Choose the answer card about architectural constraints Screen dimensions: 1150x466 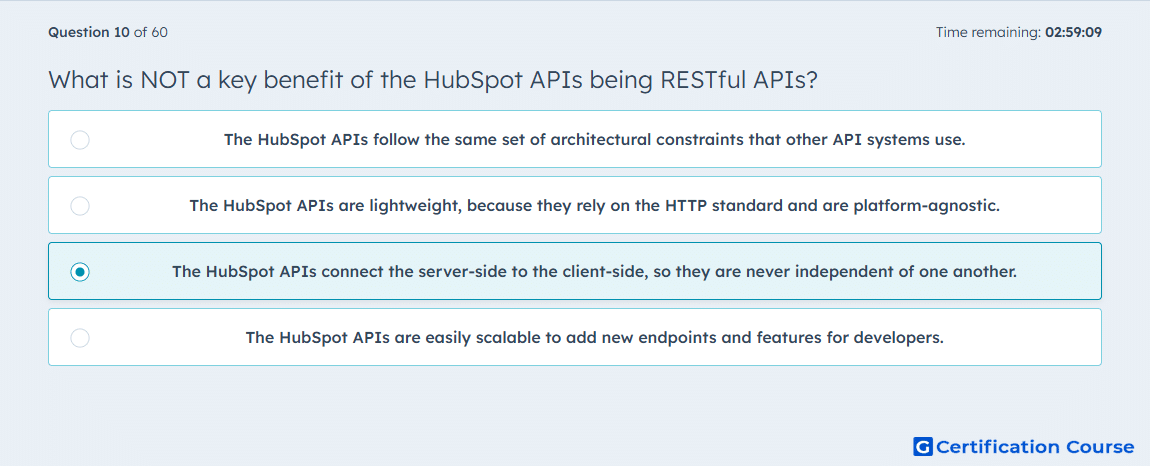click(575, 139)
